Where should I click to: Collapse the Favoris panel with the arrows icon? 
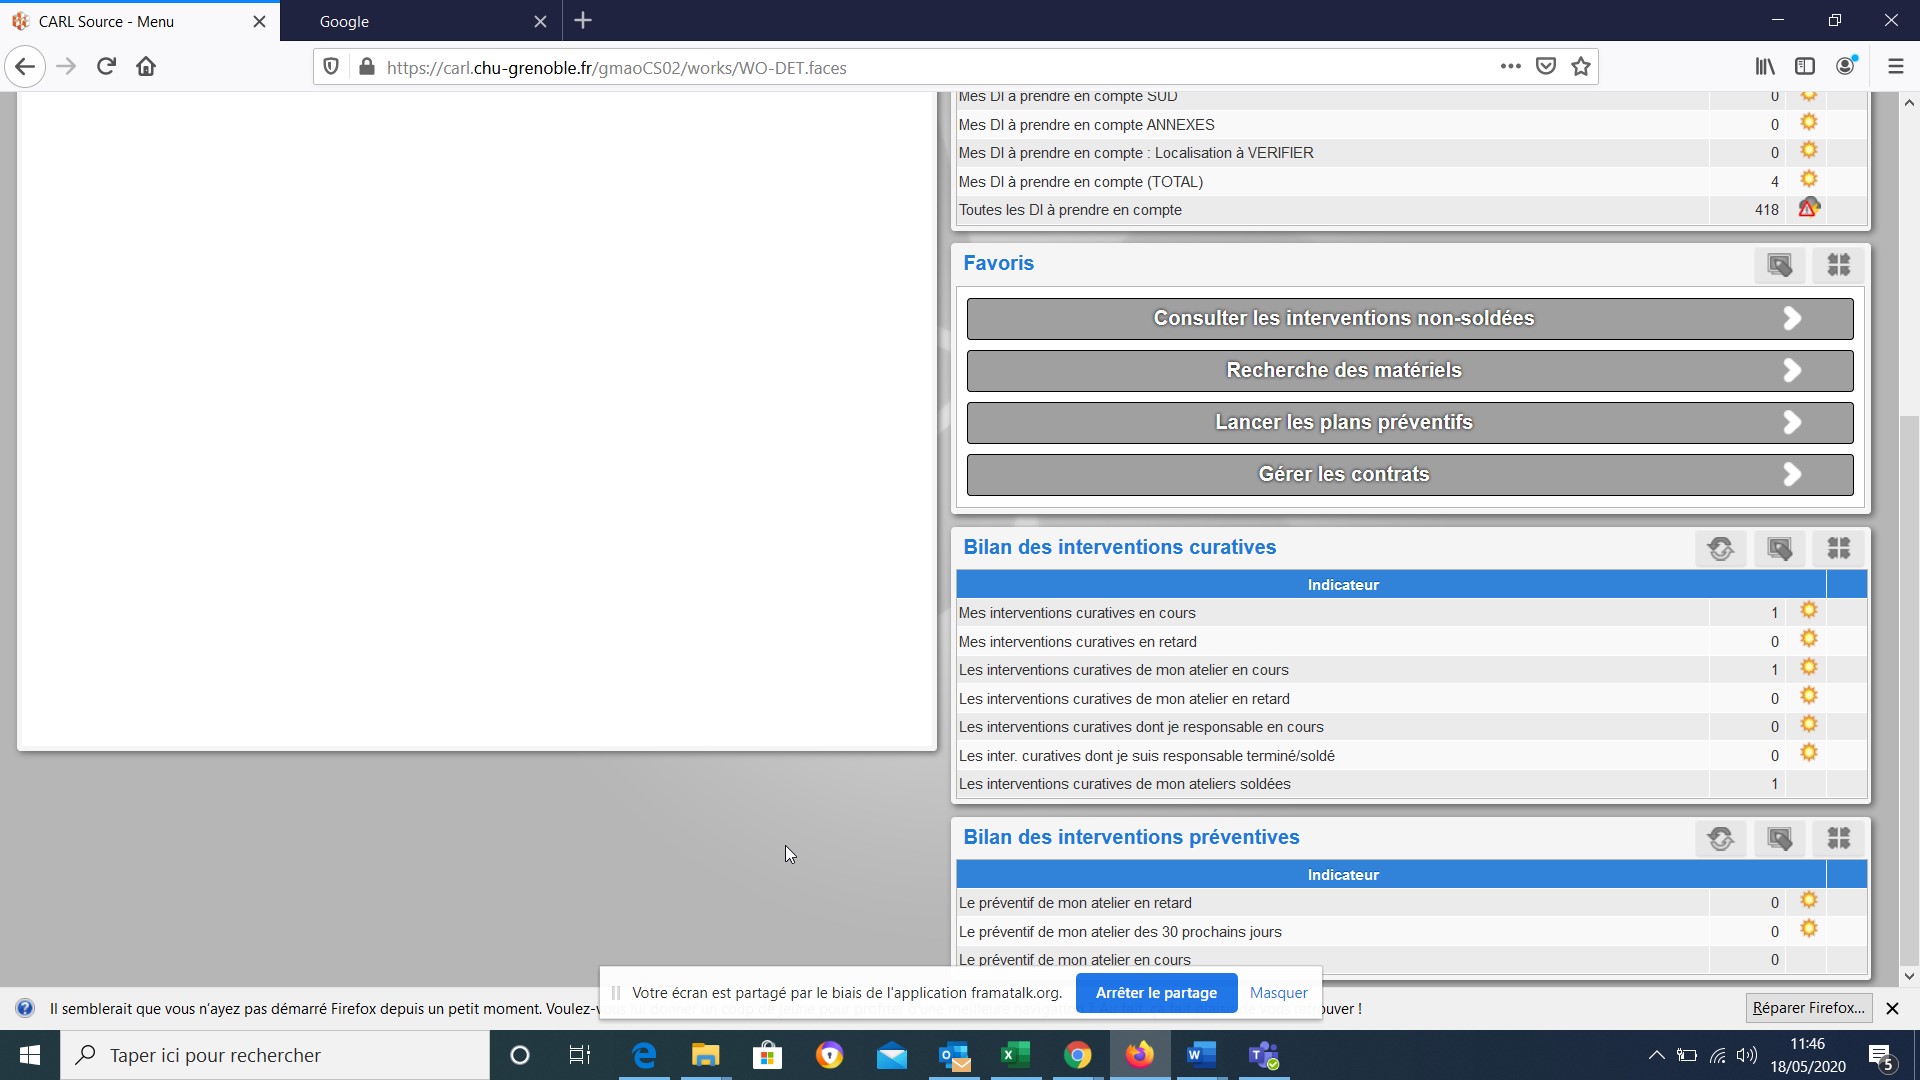click(1838, 265)
